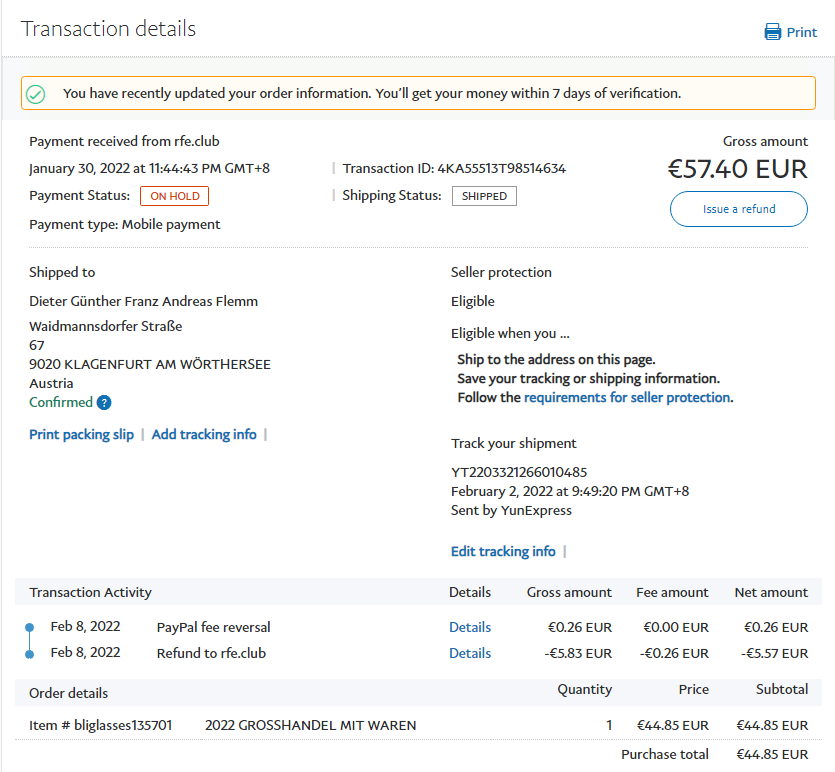Click tracking number YT2203321266010485
Screen dimensions: 835x772
click(x=519, y=472)
